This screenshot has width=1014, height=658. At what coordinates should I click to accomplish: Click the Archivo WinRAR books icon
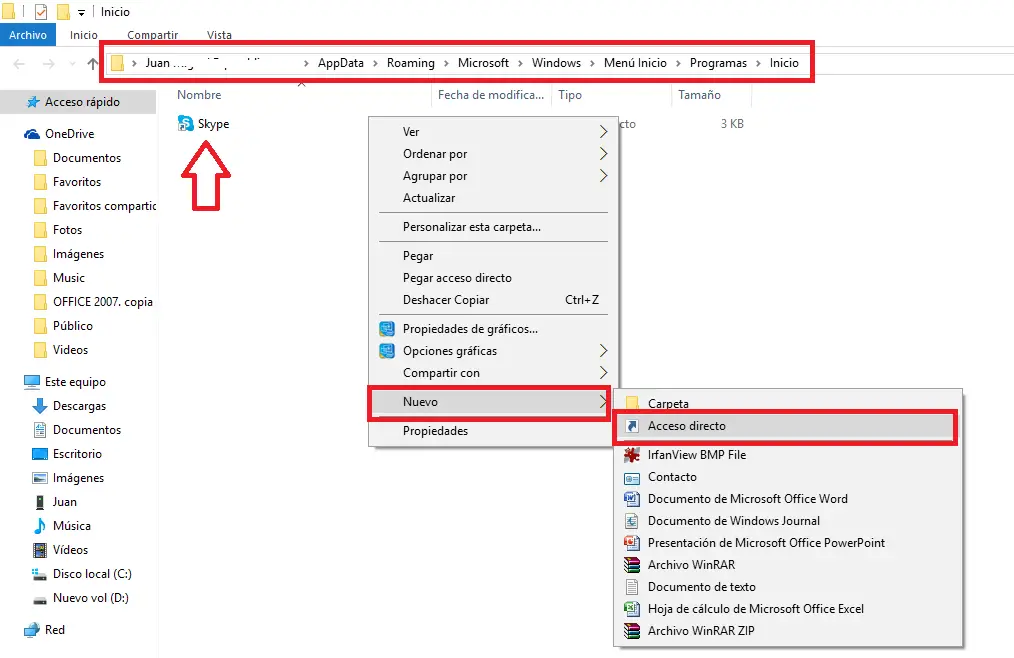[x=632, y=565]
